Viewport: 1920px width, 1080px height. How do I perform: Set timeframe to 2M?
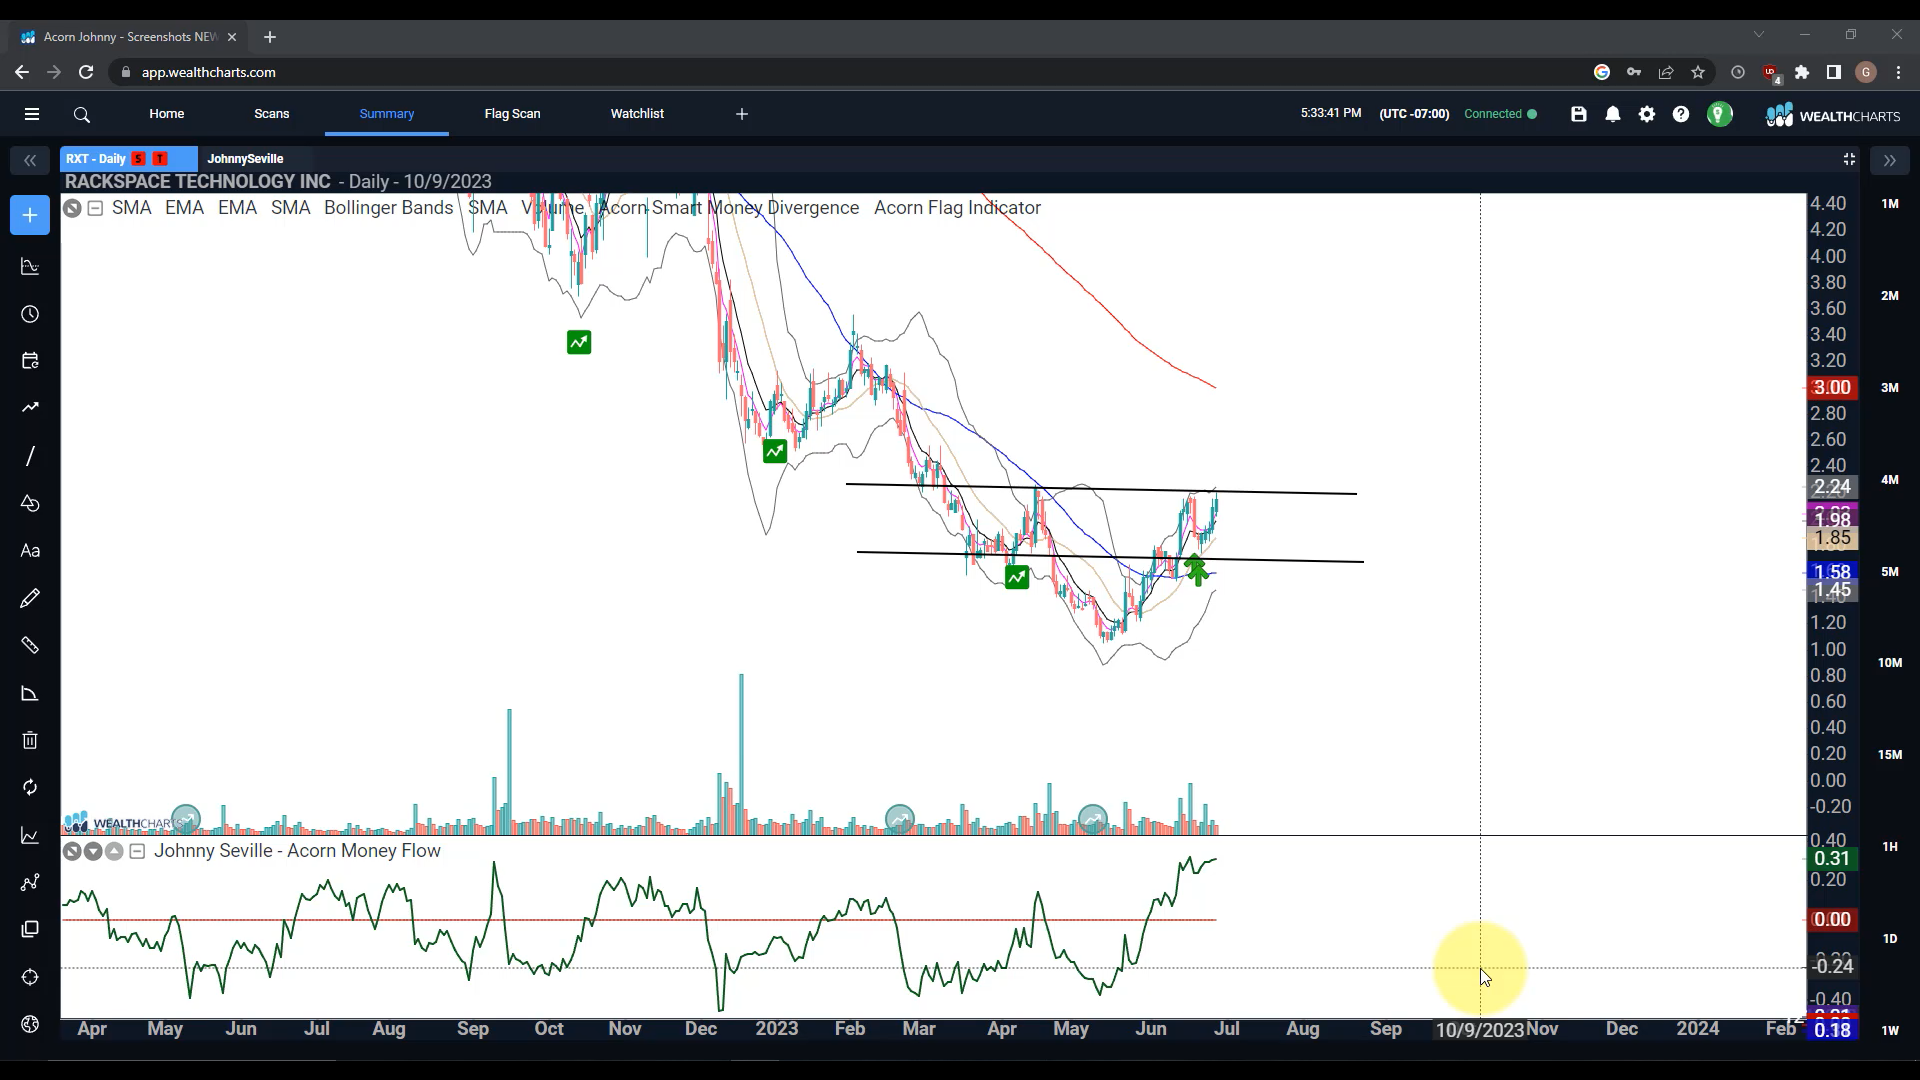1889,295
